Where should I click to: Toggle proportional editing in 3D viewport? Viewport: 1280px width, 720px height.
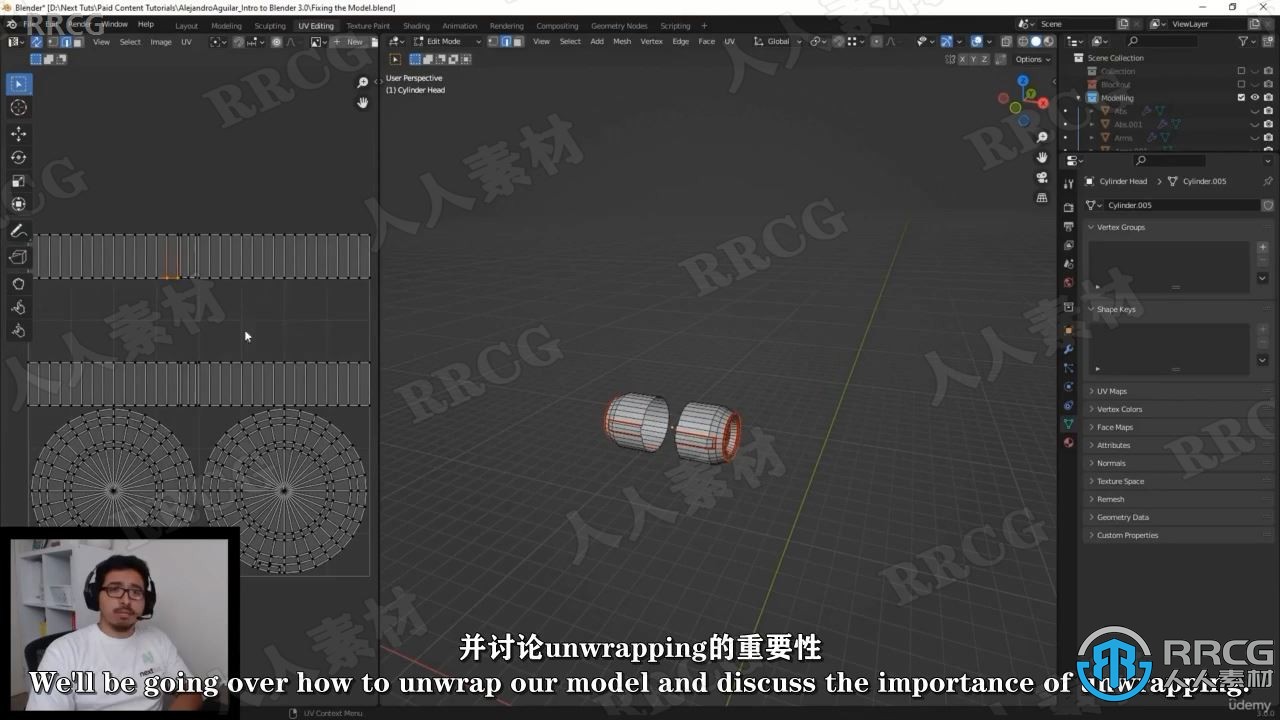[x=877, y=41]
